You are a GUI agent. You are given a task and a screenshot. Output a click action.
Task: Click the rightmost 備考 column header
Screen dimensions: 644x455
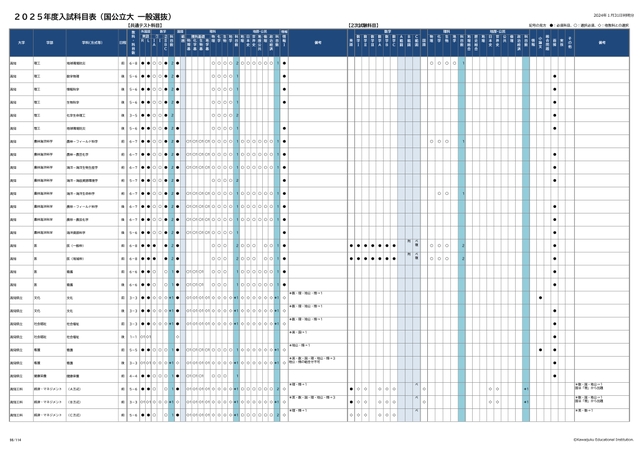pyautogui.click(x=603, y=42)
